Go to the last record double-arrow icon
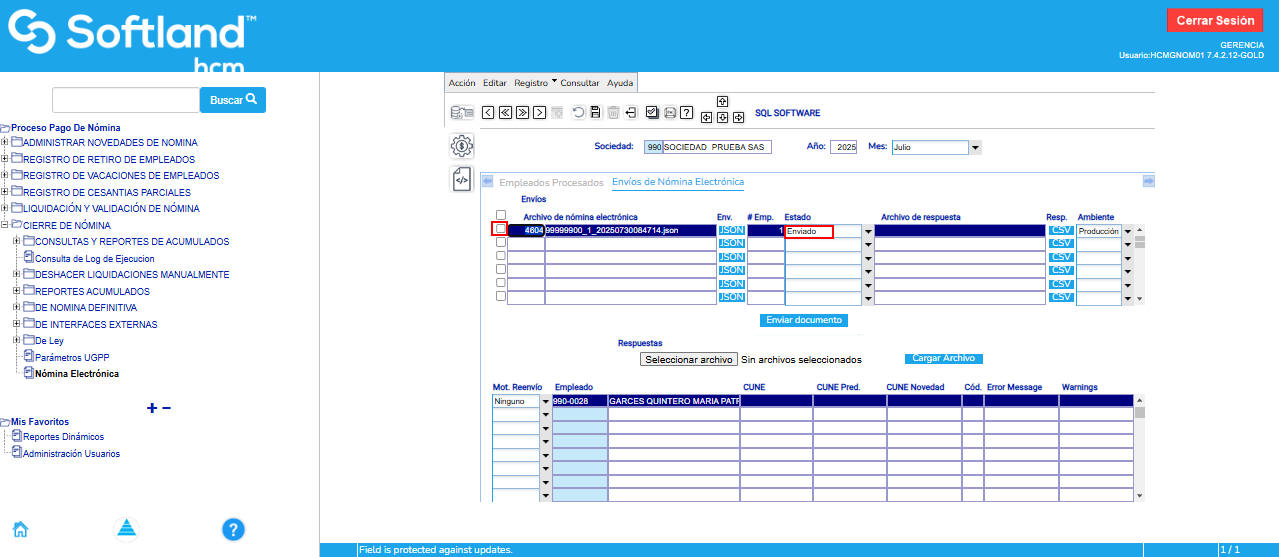 pyautogui.click(x=523, y=112)
